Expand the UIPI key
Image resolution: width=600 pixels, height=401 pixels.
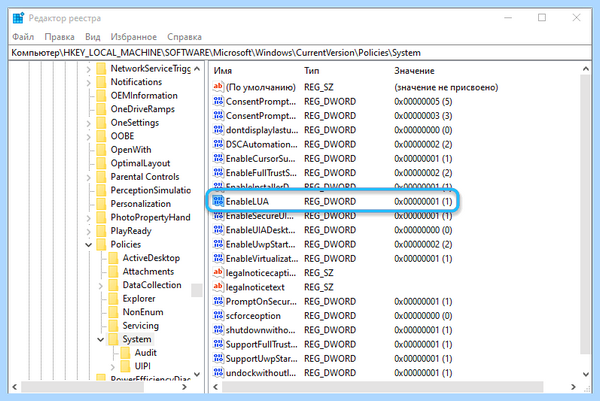[x=112, y=367]
